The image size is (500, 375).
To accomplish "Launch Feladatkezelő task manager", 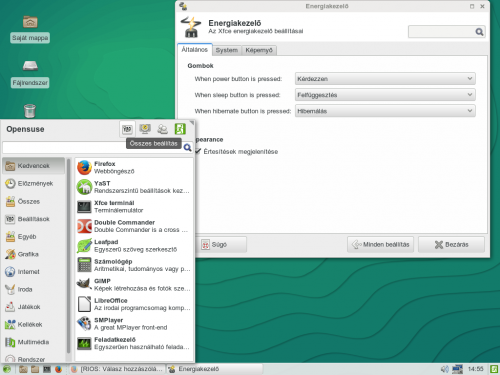I will [134, 343].
